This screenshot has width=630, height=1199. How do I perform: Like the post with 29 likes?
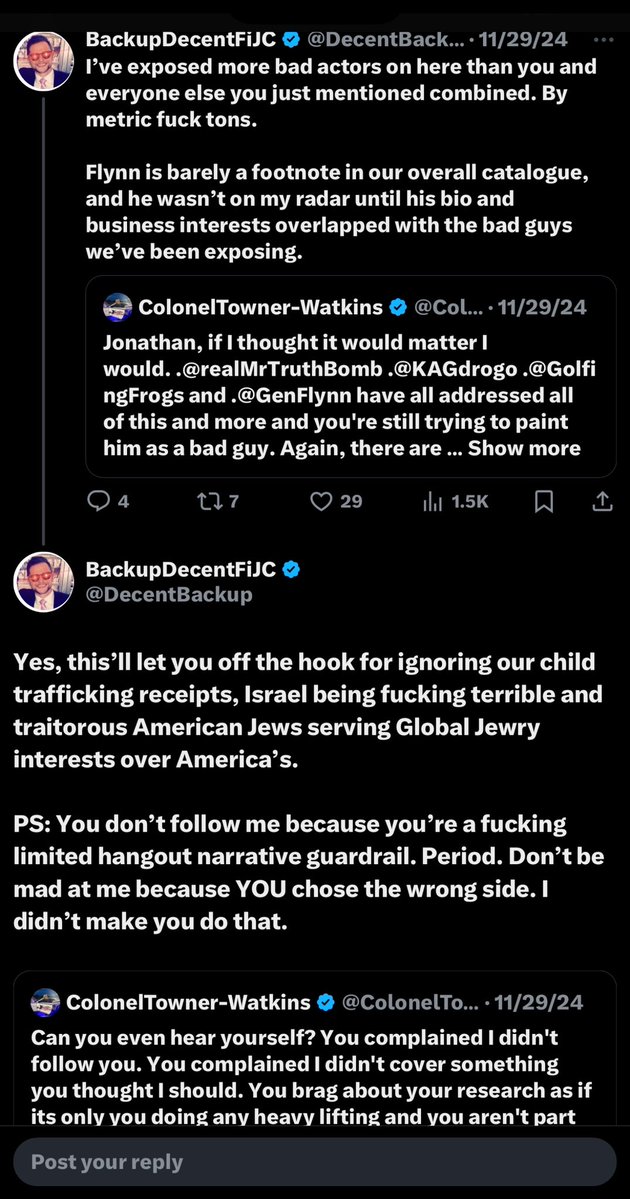[x=322, y=501]
